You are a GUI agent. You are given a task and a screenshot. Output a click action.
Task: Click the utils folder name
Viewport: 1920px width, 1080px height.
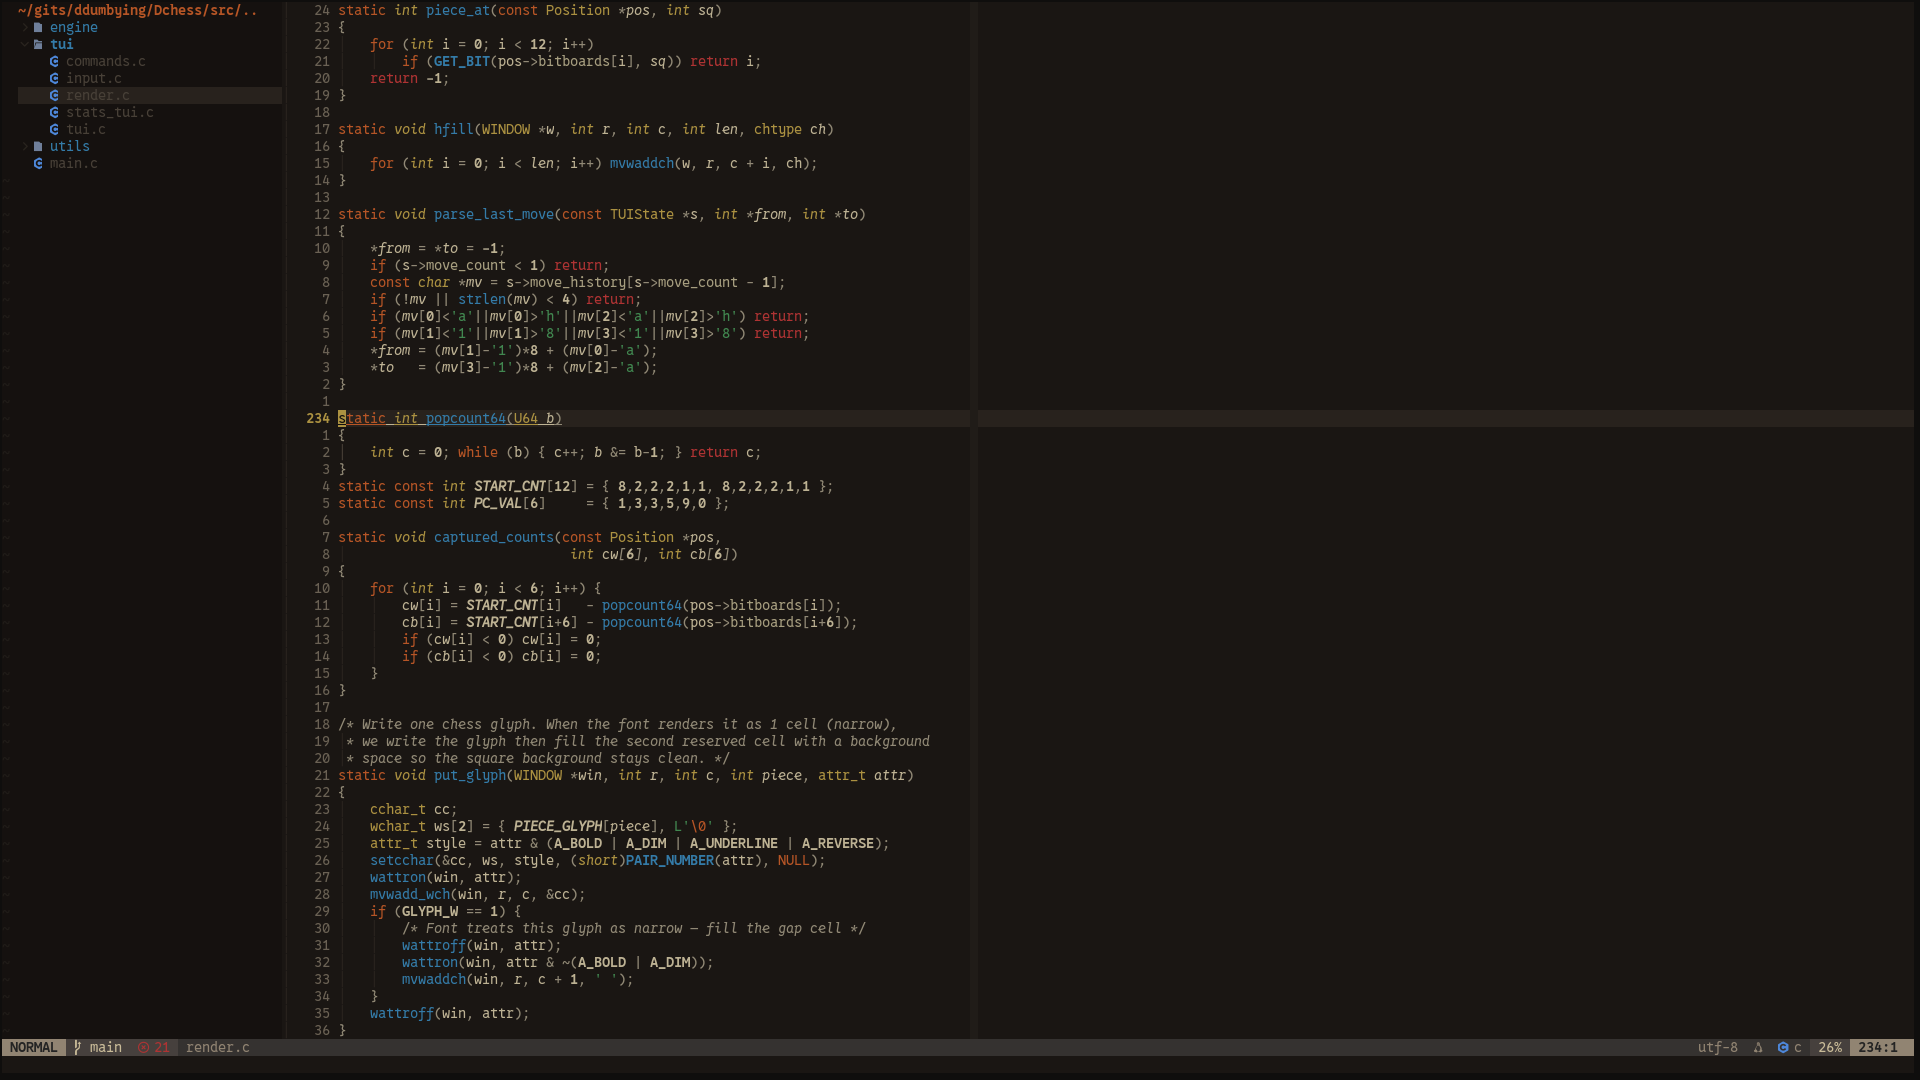tap(70, 147)
